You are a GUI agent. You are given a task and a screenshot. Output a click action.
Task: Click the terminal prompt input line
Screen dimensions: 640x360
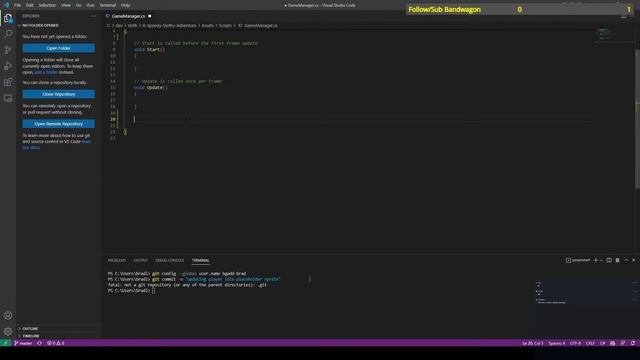(x=131, y=291)
